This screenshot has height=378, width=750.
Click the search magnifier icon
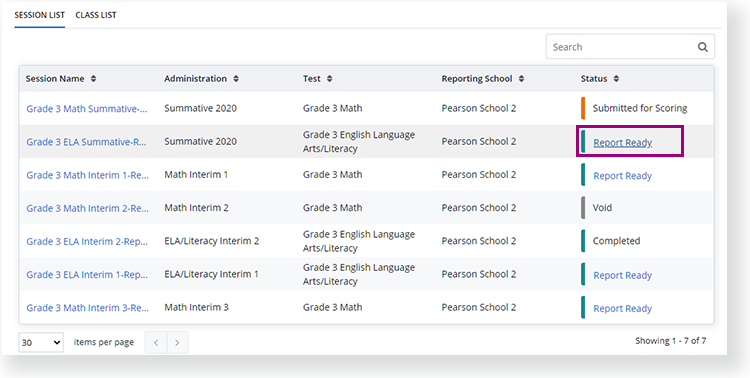coord(702,47)
